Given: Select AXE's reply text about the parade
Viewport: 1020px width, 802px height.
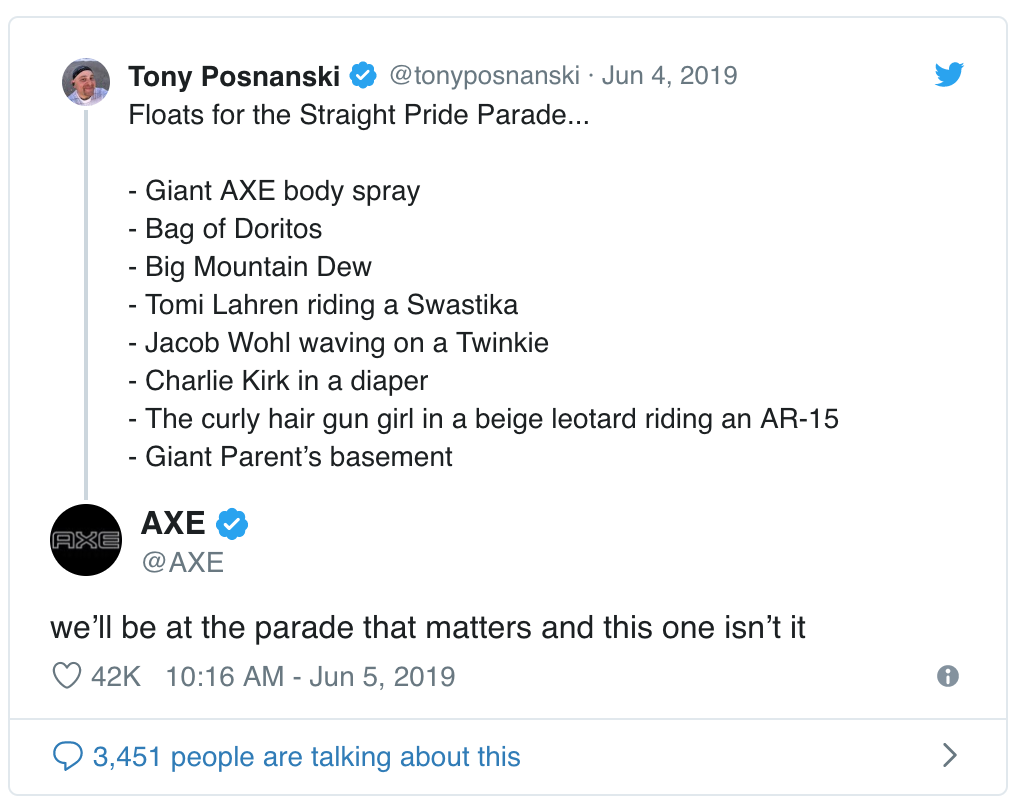Looking at the screenshot, I should [x=428, y=628].
